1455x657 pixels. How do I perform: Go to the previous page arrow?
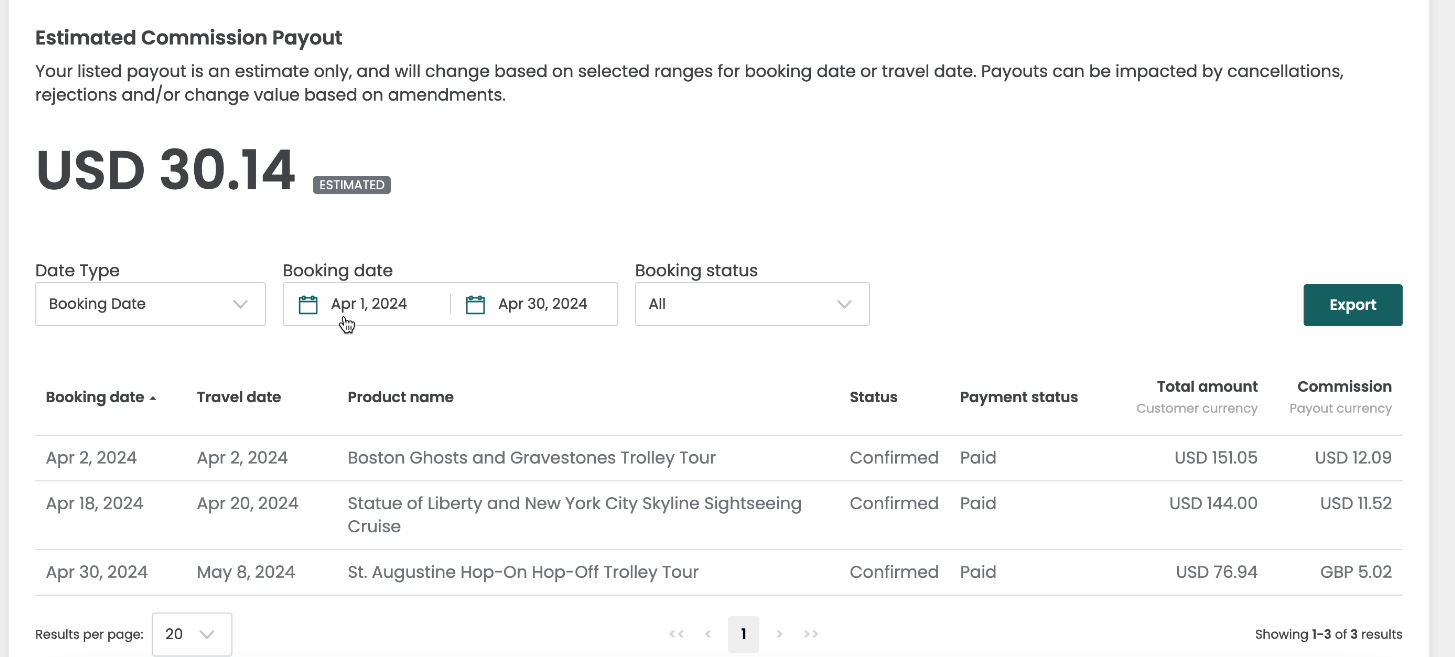708,634
